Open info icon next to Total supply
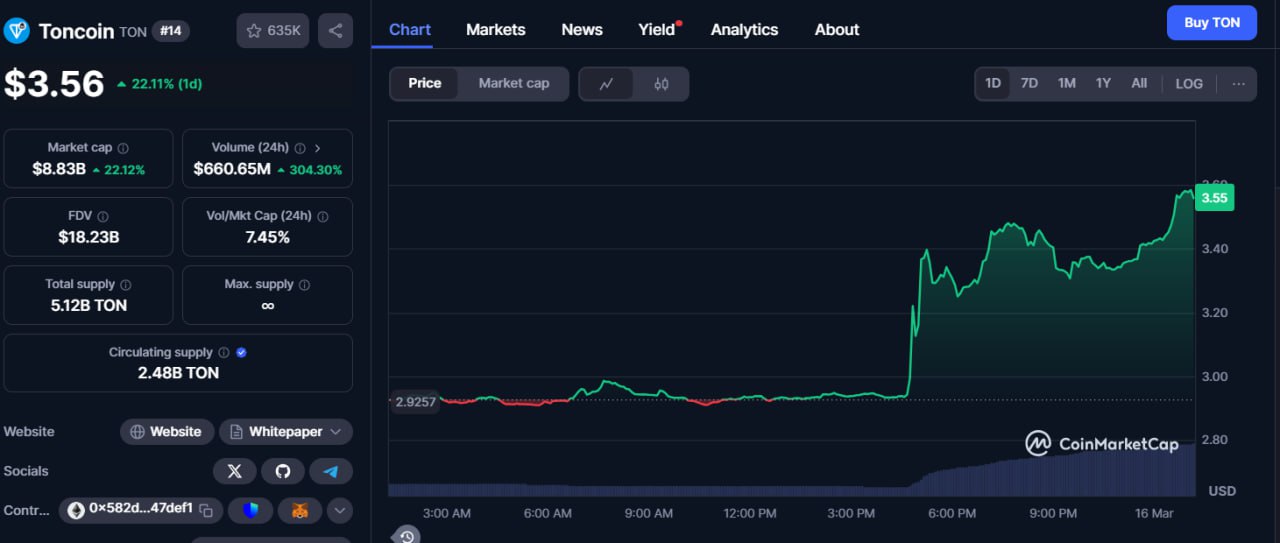Viewport: 1280px width, 543px height. pyautogui.click(x=125, y=285)
